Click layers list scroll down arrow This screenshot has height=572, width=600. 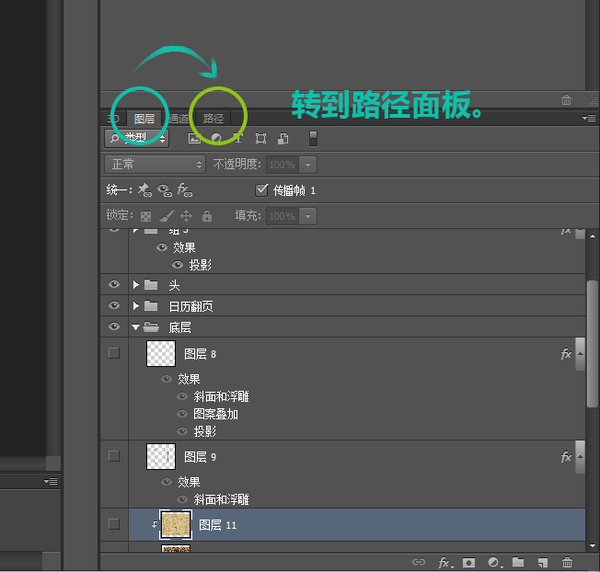(592, 546)
